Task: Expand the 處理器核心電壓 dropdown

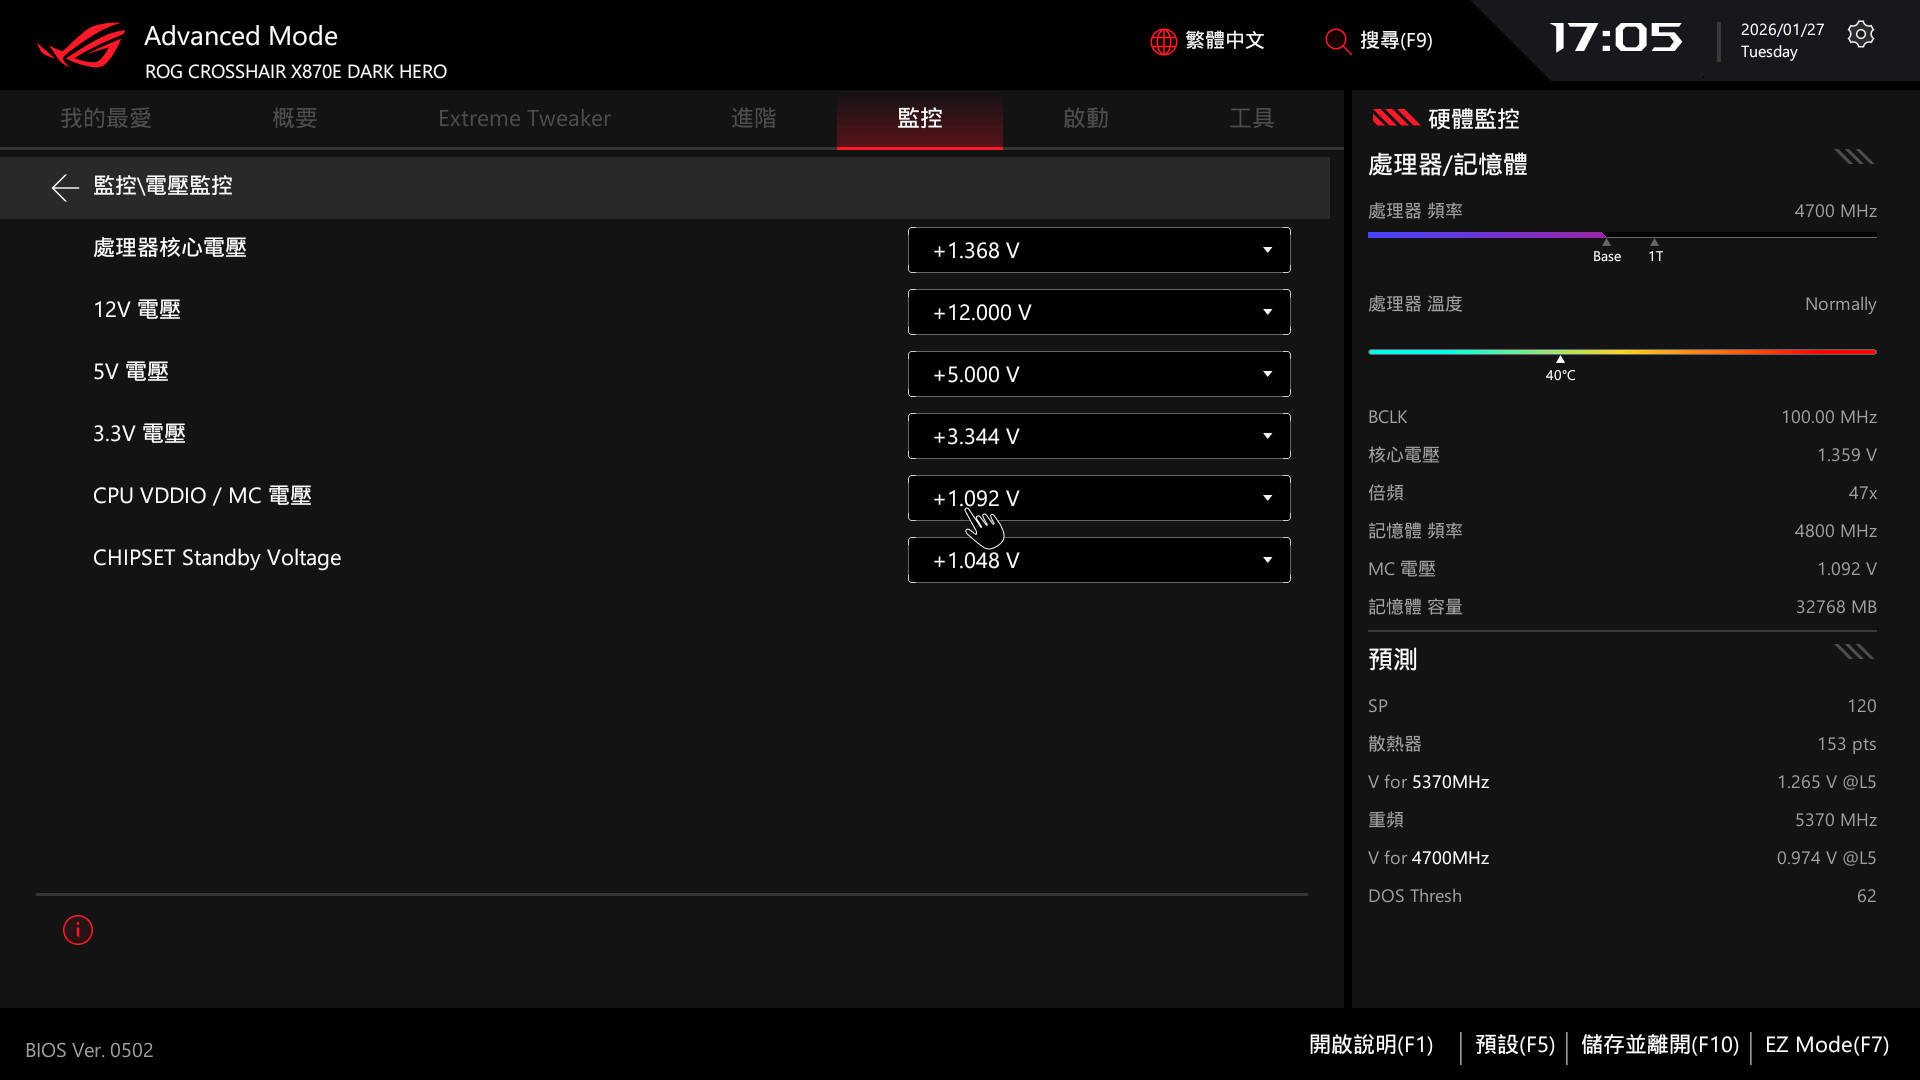Action: [x=1267, y=250]
